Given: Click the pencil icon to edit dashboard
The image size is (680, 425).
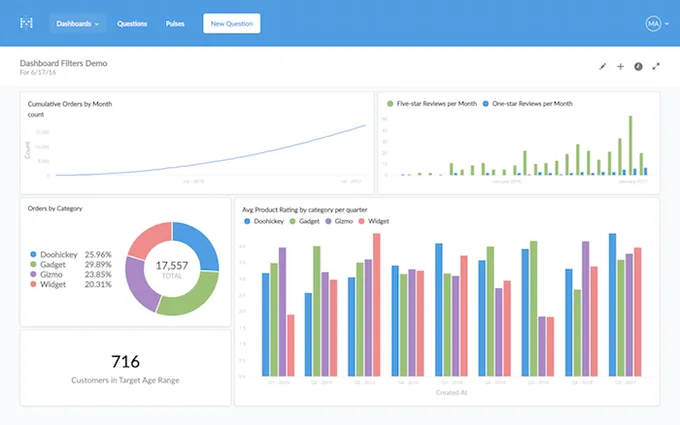Looking at the screenshot, I should 602,66.
